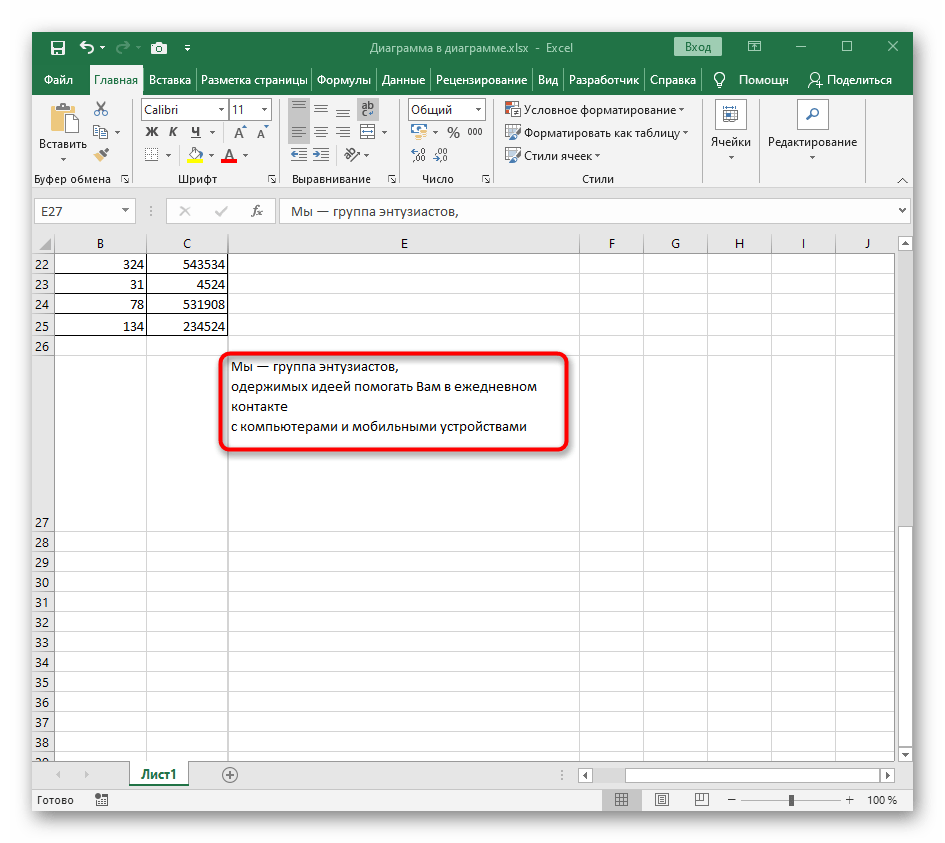The height and width of the screenshot is (843, 945).
Task: Toggle bold Ж formatting
Action: 151,132
